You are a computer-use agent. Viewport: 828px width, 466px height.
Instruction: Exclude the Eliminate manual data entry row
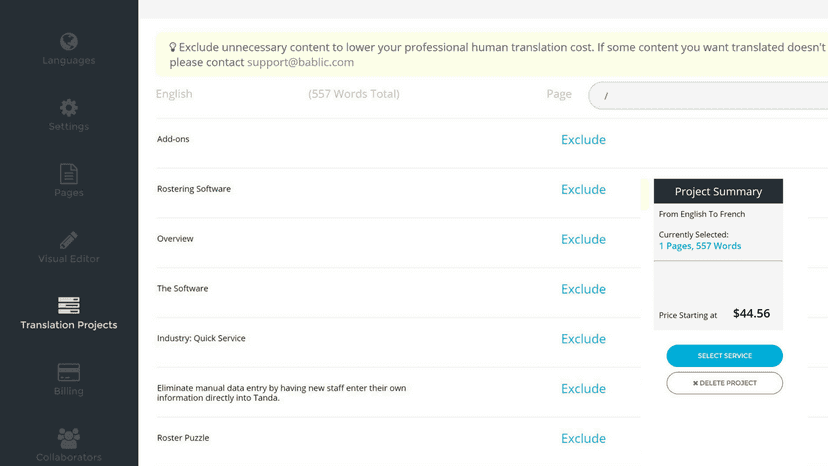[x=583, y=388]
